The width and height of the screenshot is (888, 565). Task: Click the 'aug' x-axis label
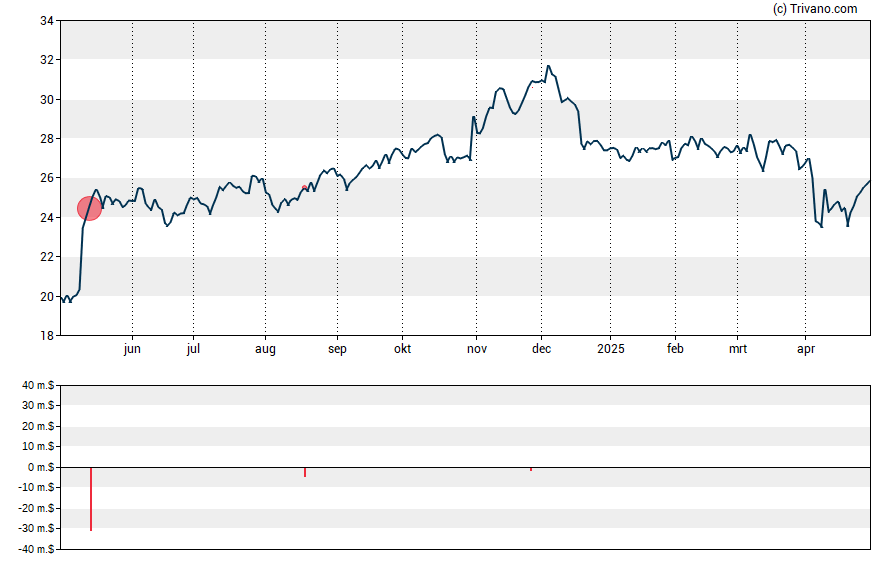click(265, 349)
